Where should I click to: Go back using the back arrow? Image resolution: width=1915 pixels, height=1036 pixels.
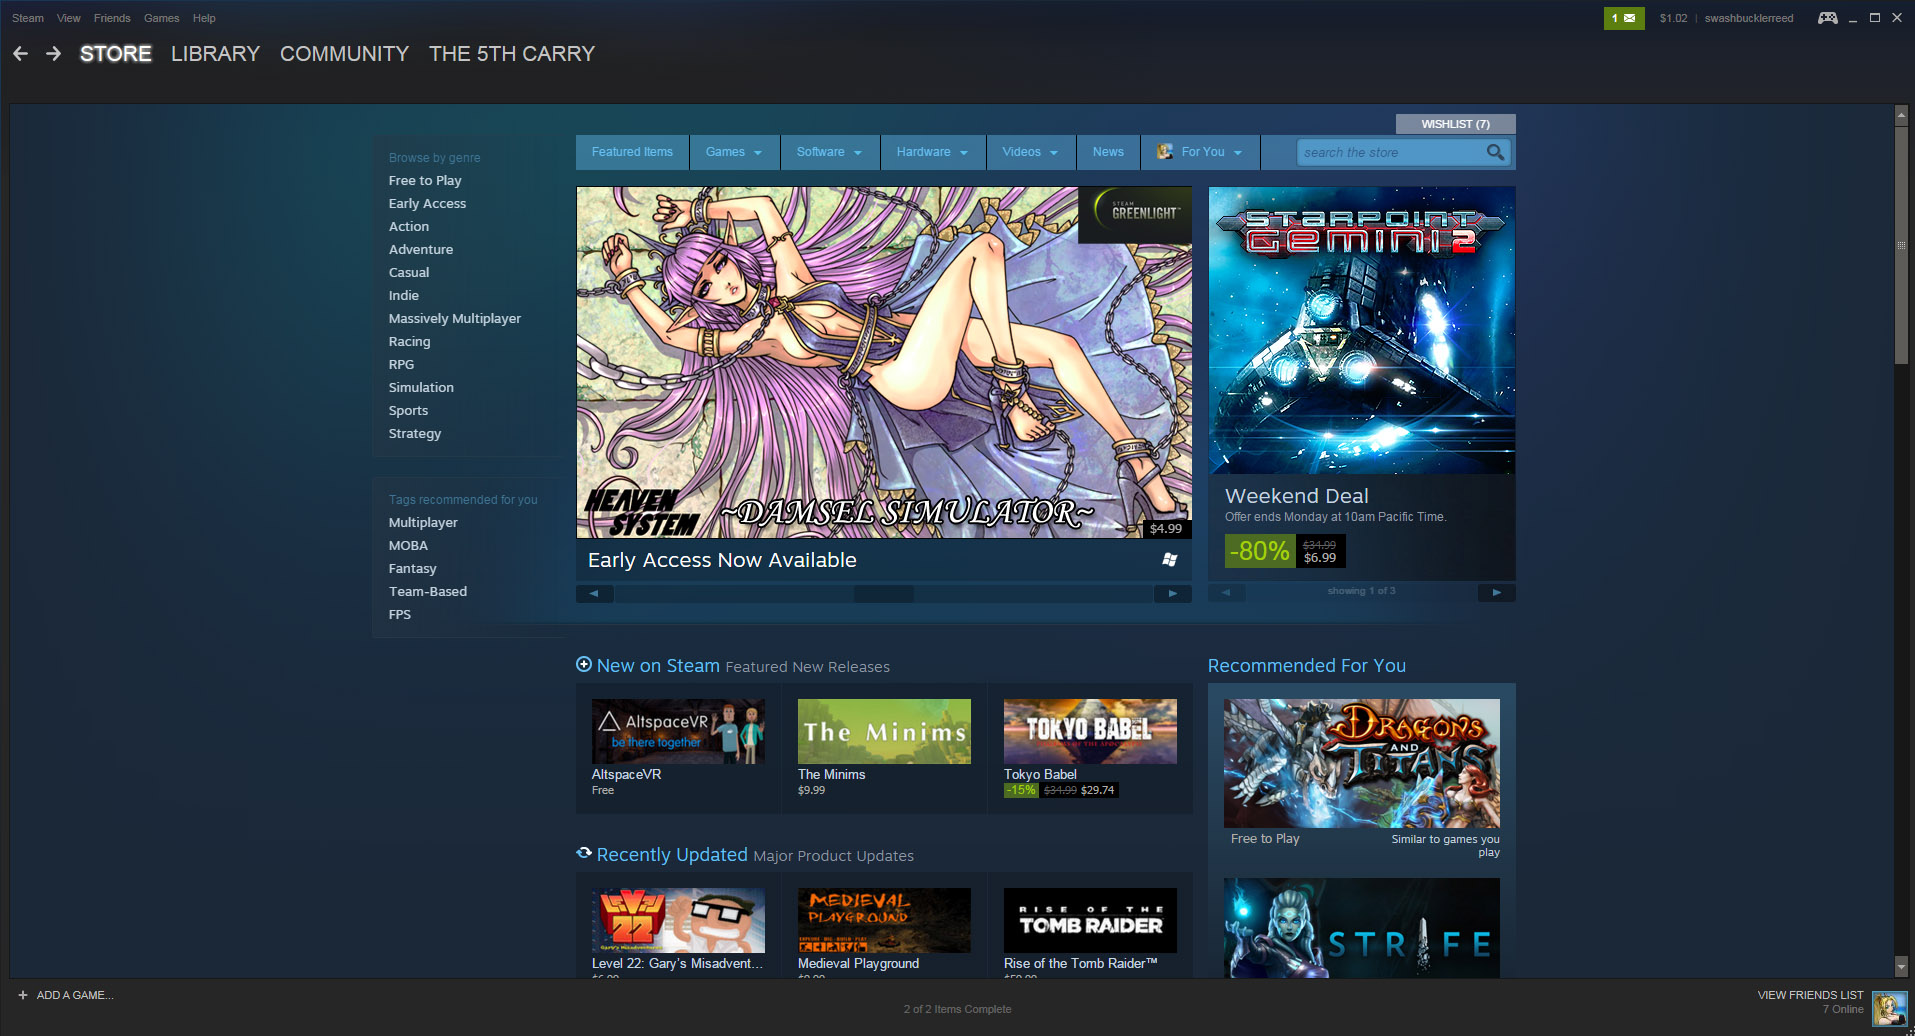click(x=20, y=54)
